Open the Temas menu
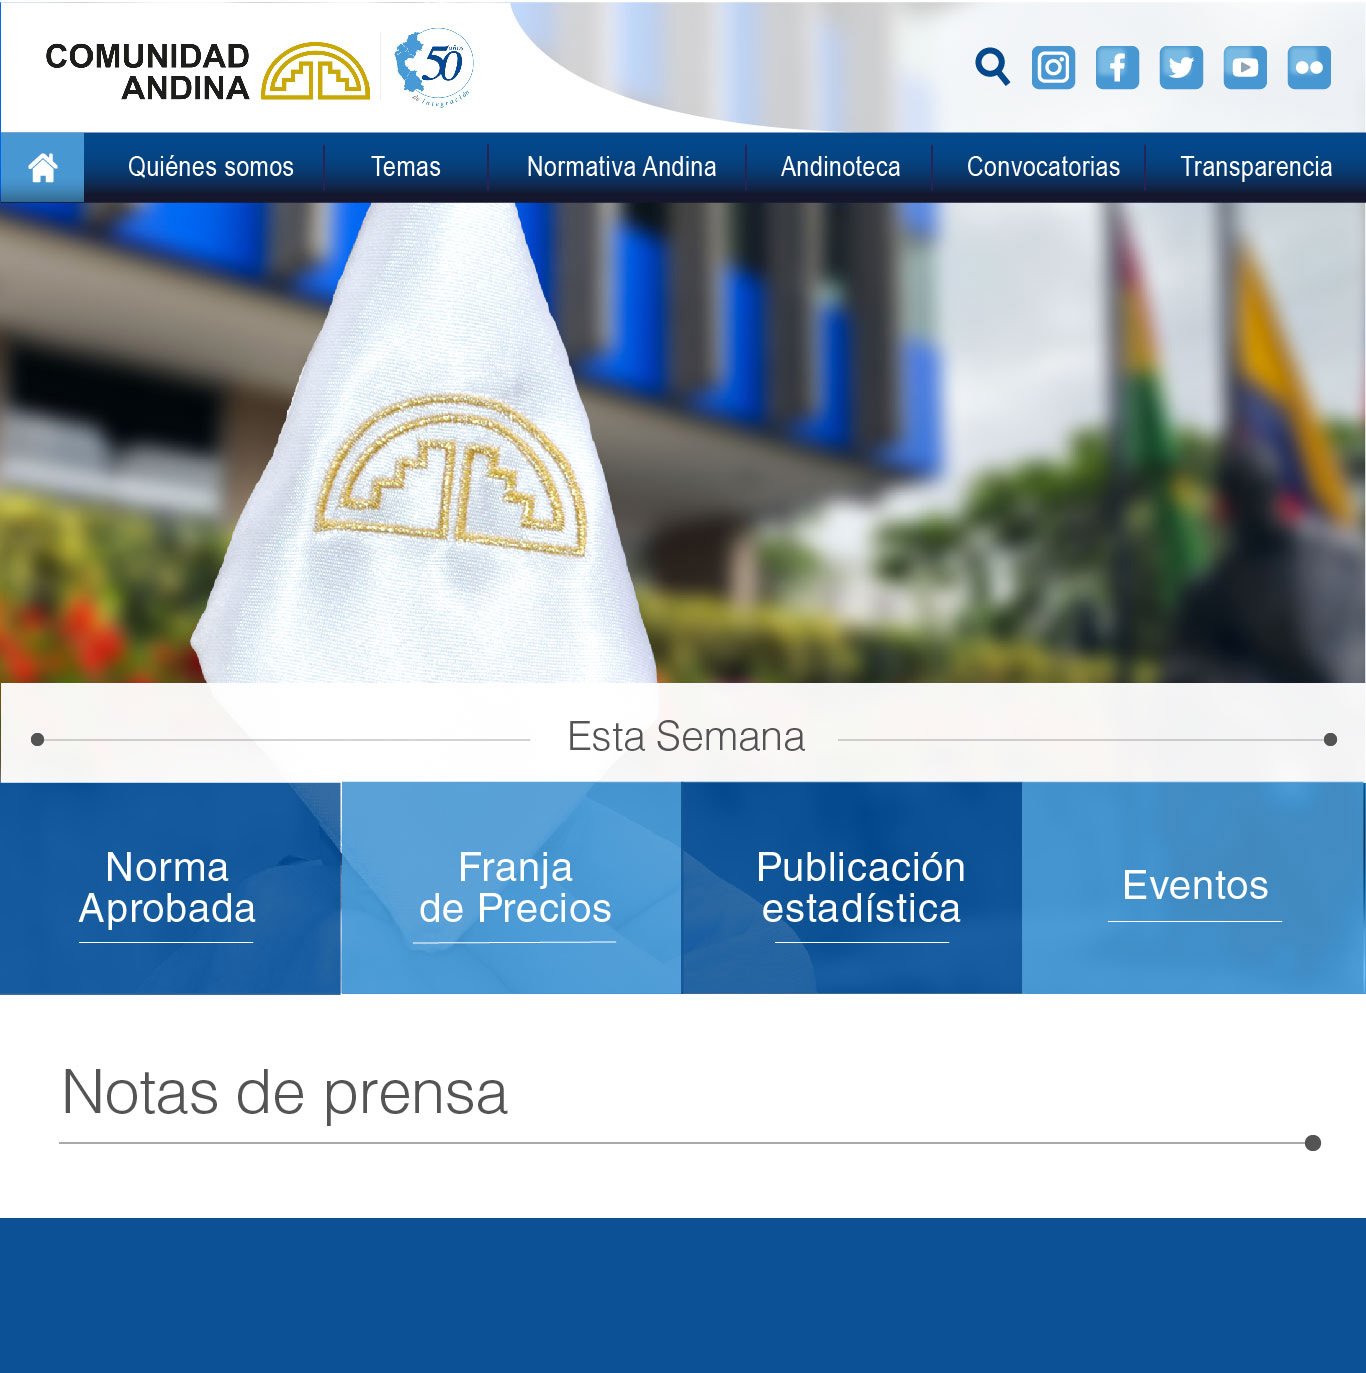Screen dimensions: 1366x1373 pos(406,167)
